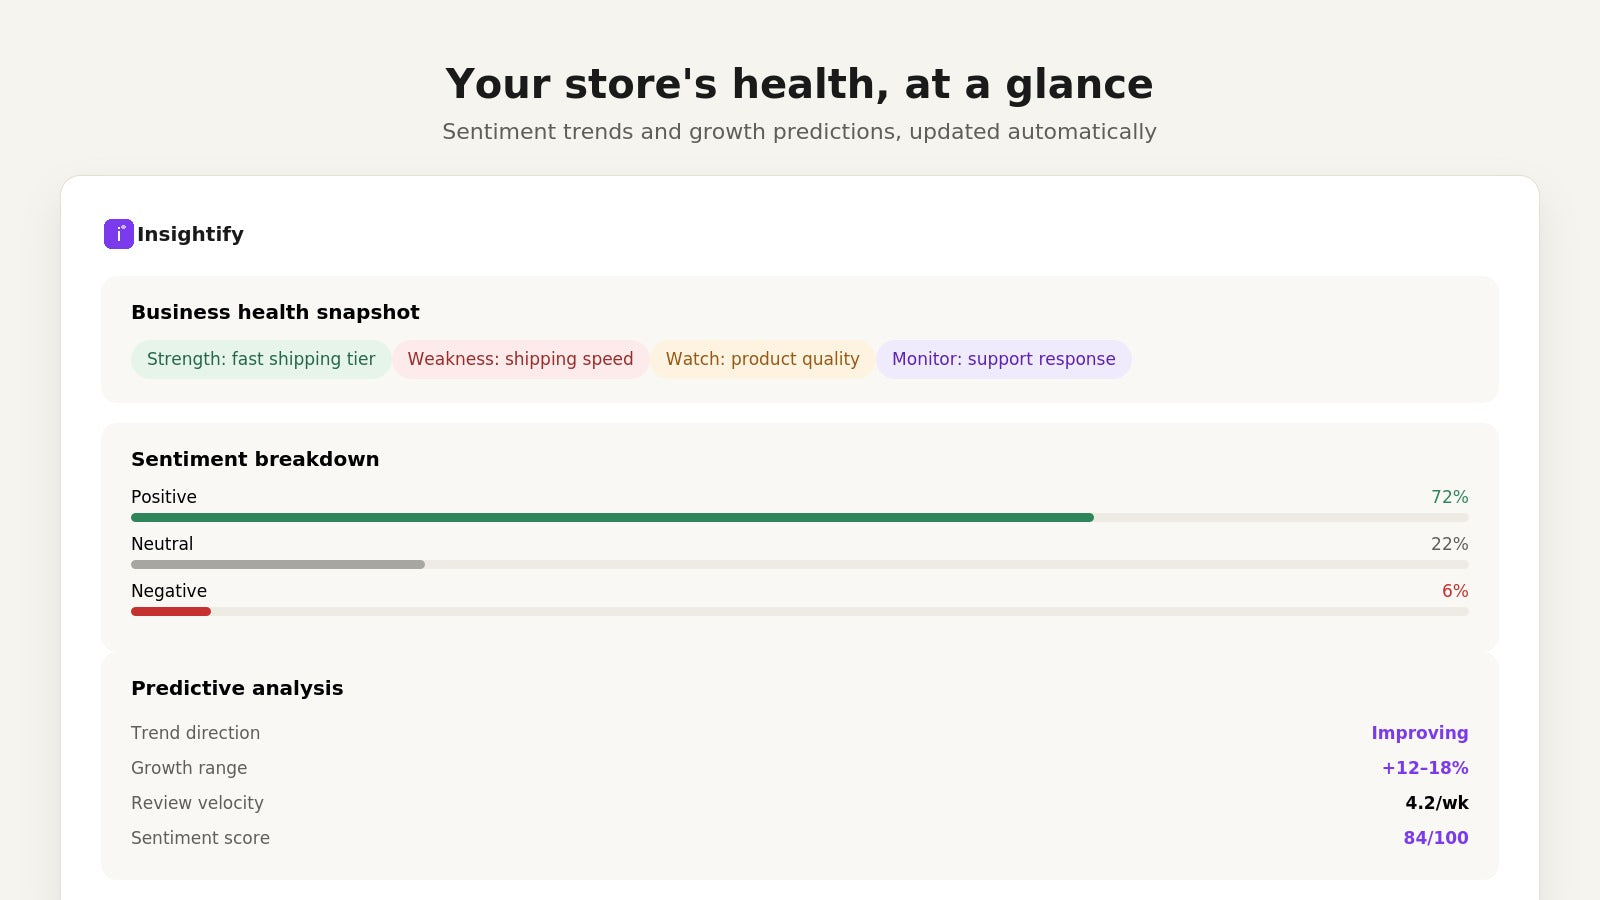Open the Watch: product quality tag
Viewport: 1600px width, 900px height.
[x=763, y=359]
